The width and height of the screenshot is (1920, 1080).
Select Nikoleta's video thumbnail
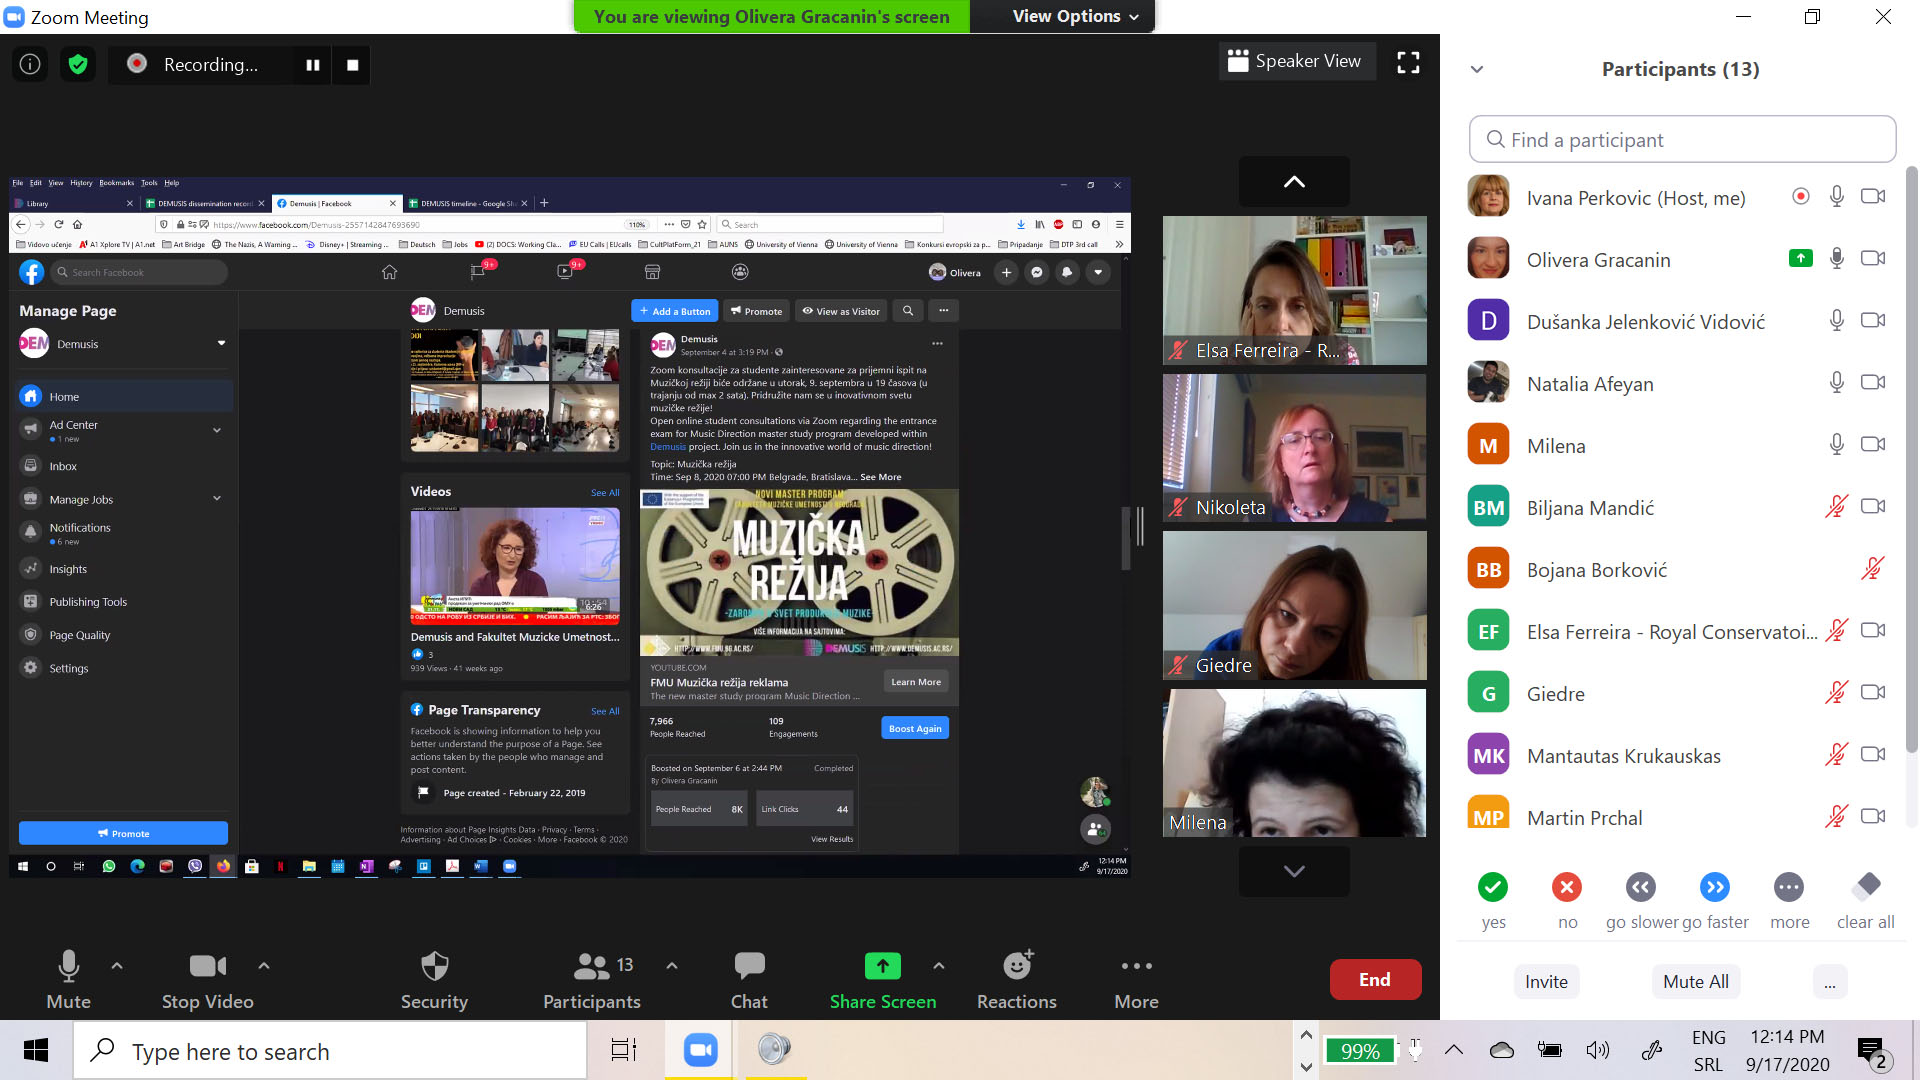[x=1294, y=448]
